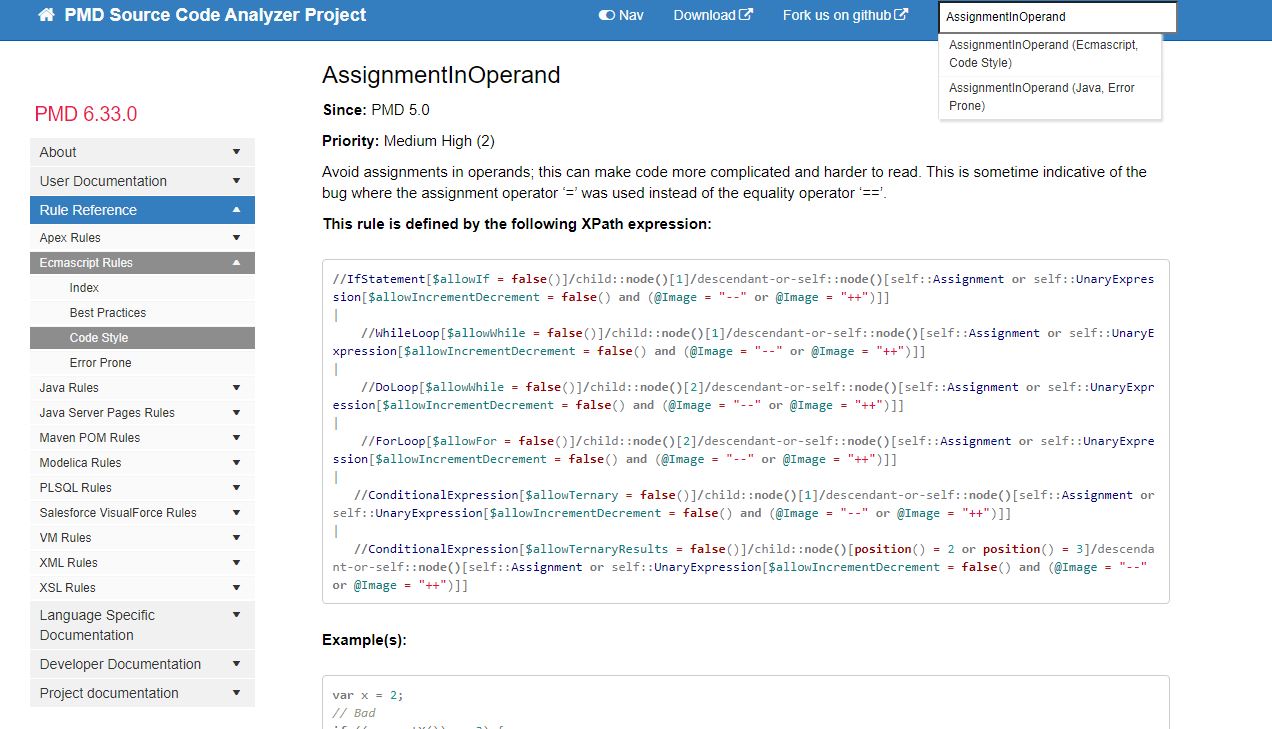
Task: Click the Example(s): heading
Action: [364, 640]
